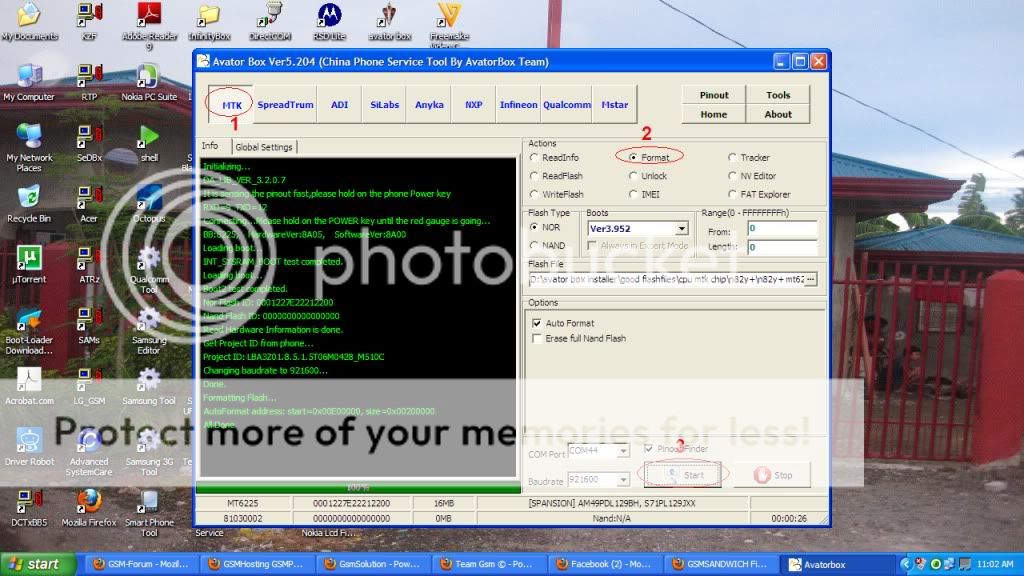Launch the Advanced SystemCare shortcut

[x=89, y=441]
